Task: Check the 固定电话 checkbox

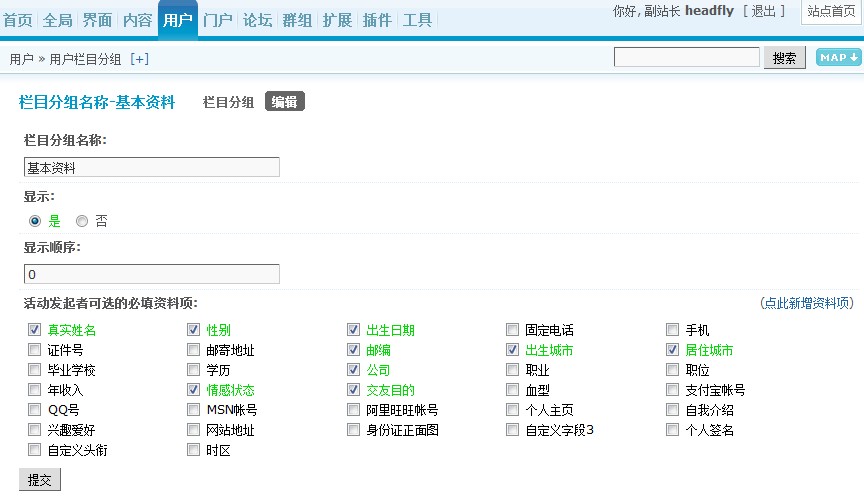Action: [512, 330]
